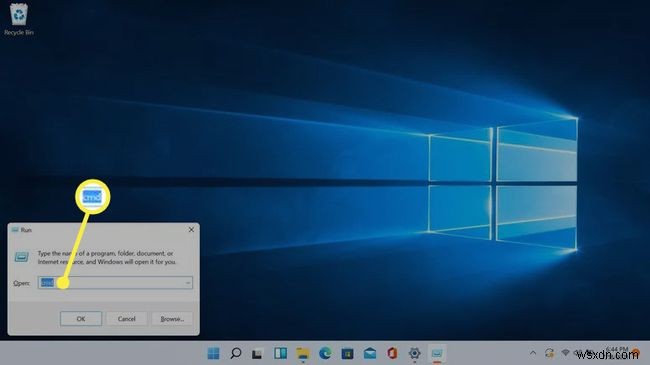The width and height of the screenshot is (650, 365).
Task: Open Microsoft Store from taskbar
Action: pos(347,353)
